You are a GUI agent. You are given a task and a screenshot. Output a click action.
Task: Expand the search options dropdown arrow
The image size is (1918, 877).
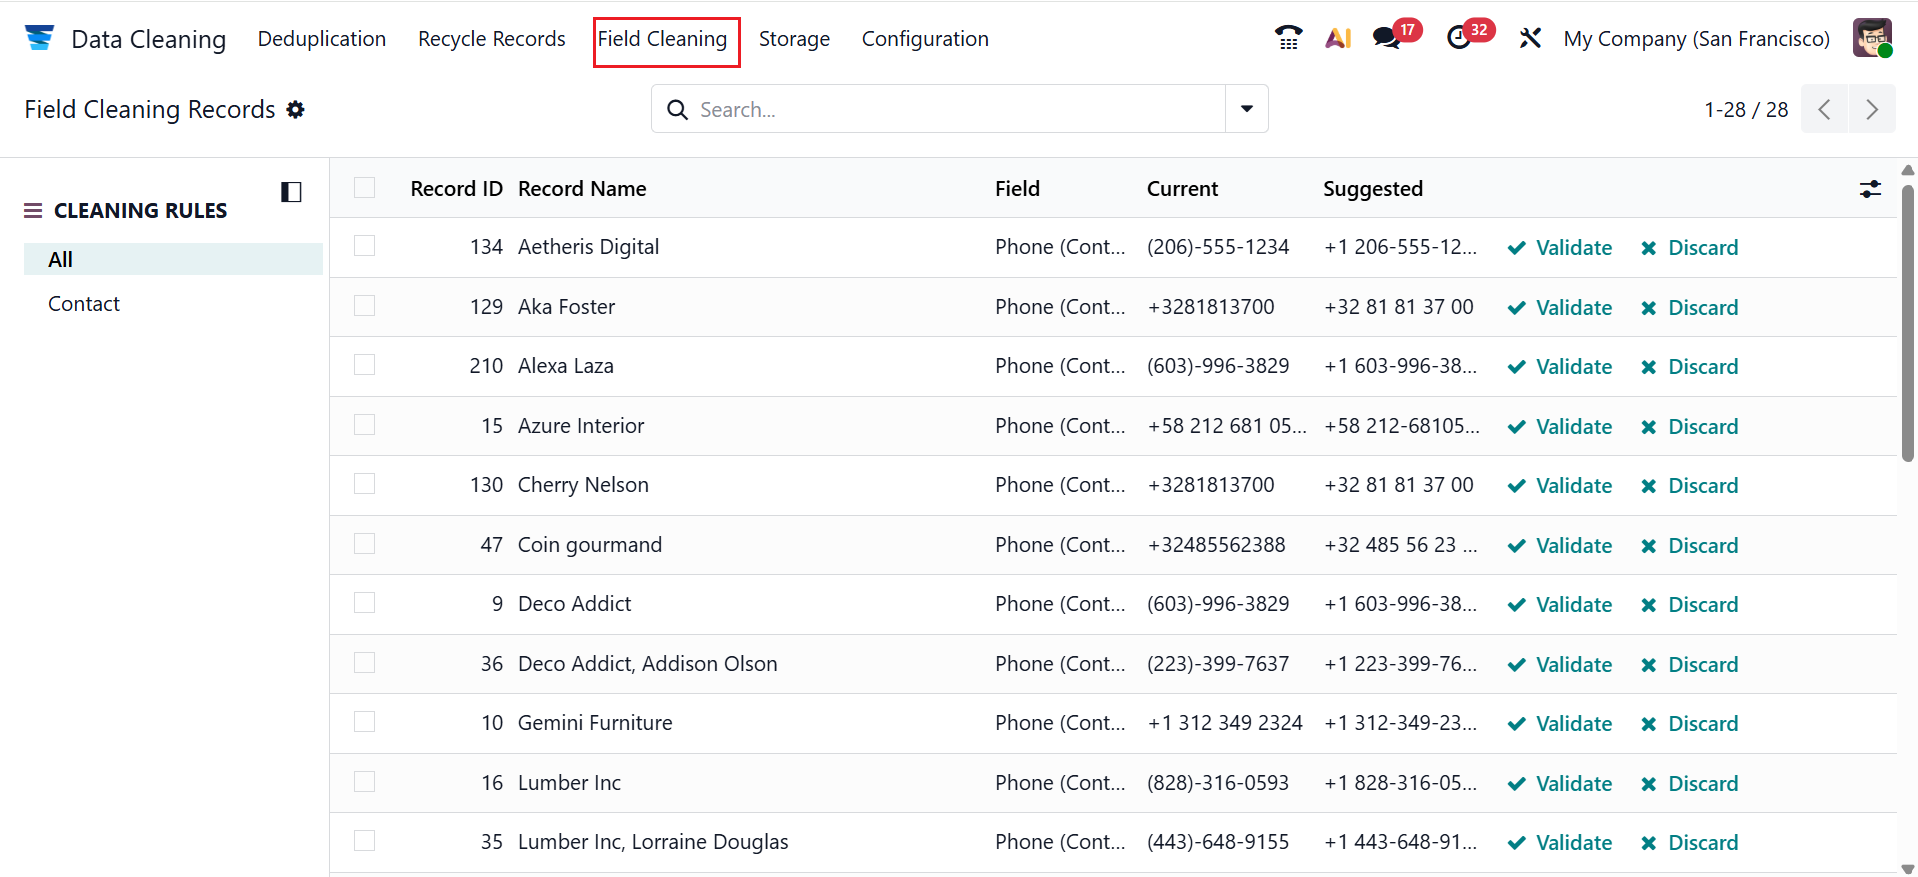click(1247, 109)
